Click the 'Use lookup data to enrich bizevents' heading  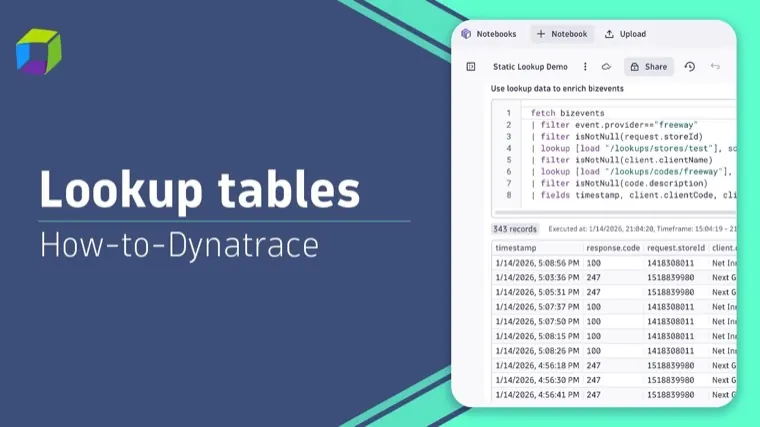pos(557,89)
